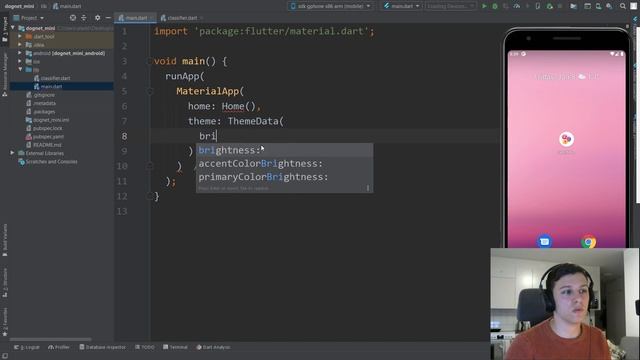Choose the primaryColorBrightness: completion suggestion
The height and width of the screenshot is (360, 640).
pyautogui.click(x=284, y=177)
